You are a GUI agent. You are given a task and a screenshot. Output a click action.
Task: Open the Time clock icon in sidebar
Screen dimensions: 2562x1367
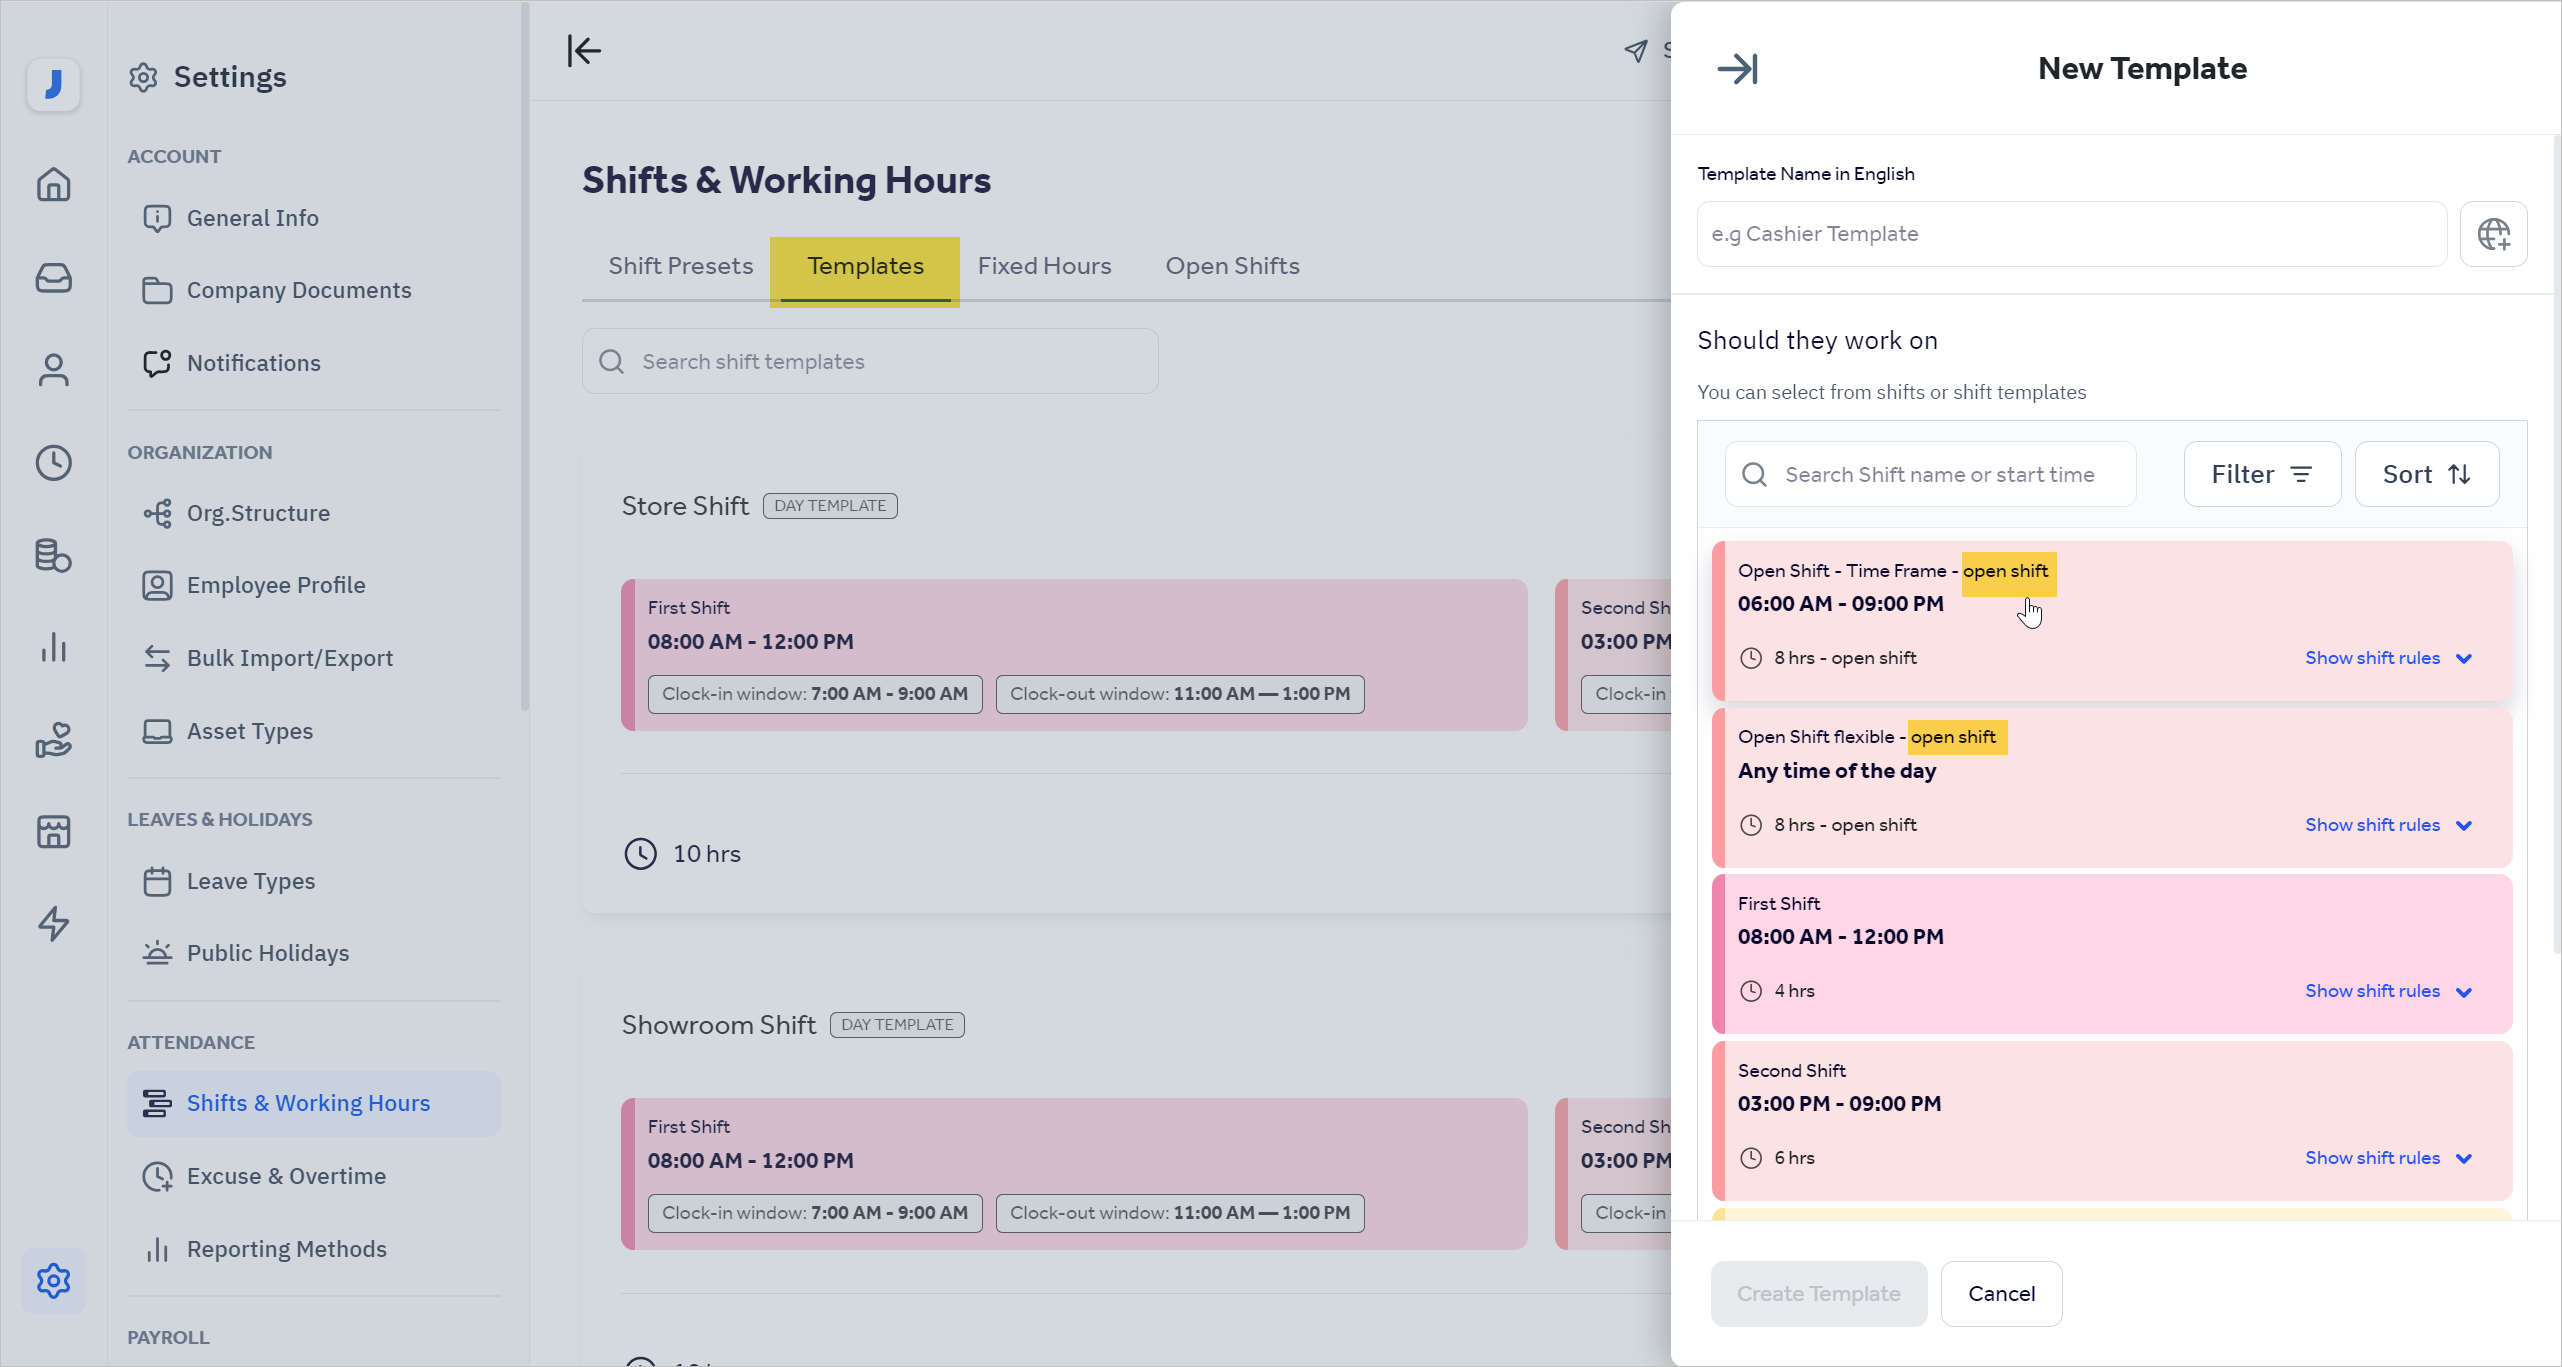(53, 462)
